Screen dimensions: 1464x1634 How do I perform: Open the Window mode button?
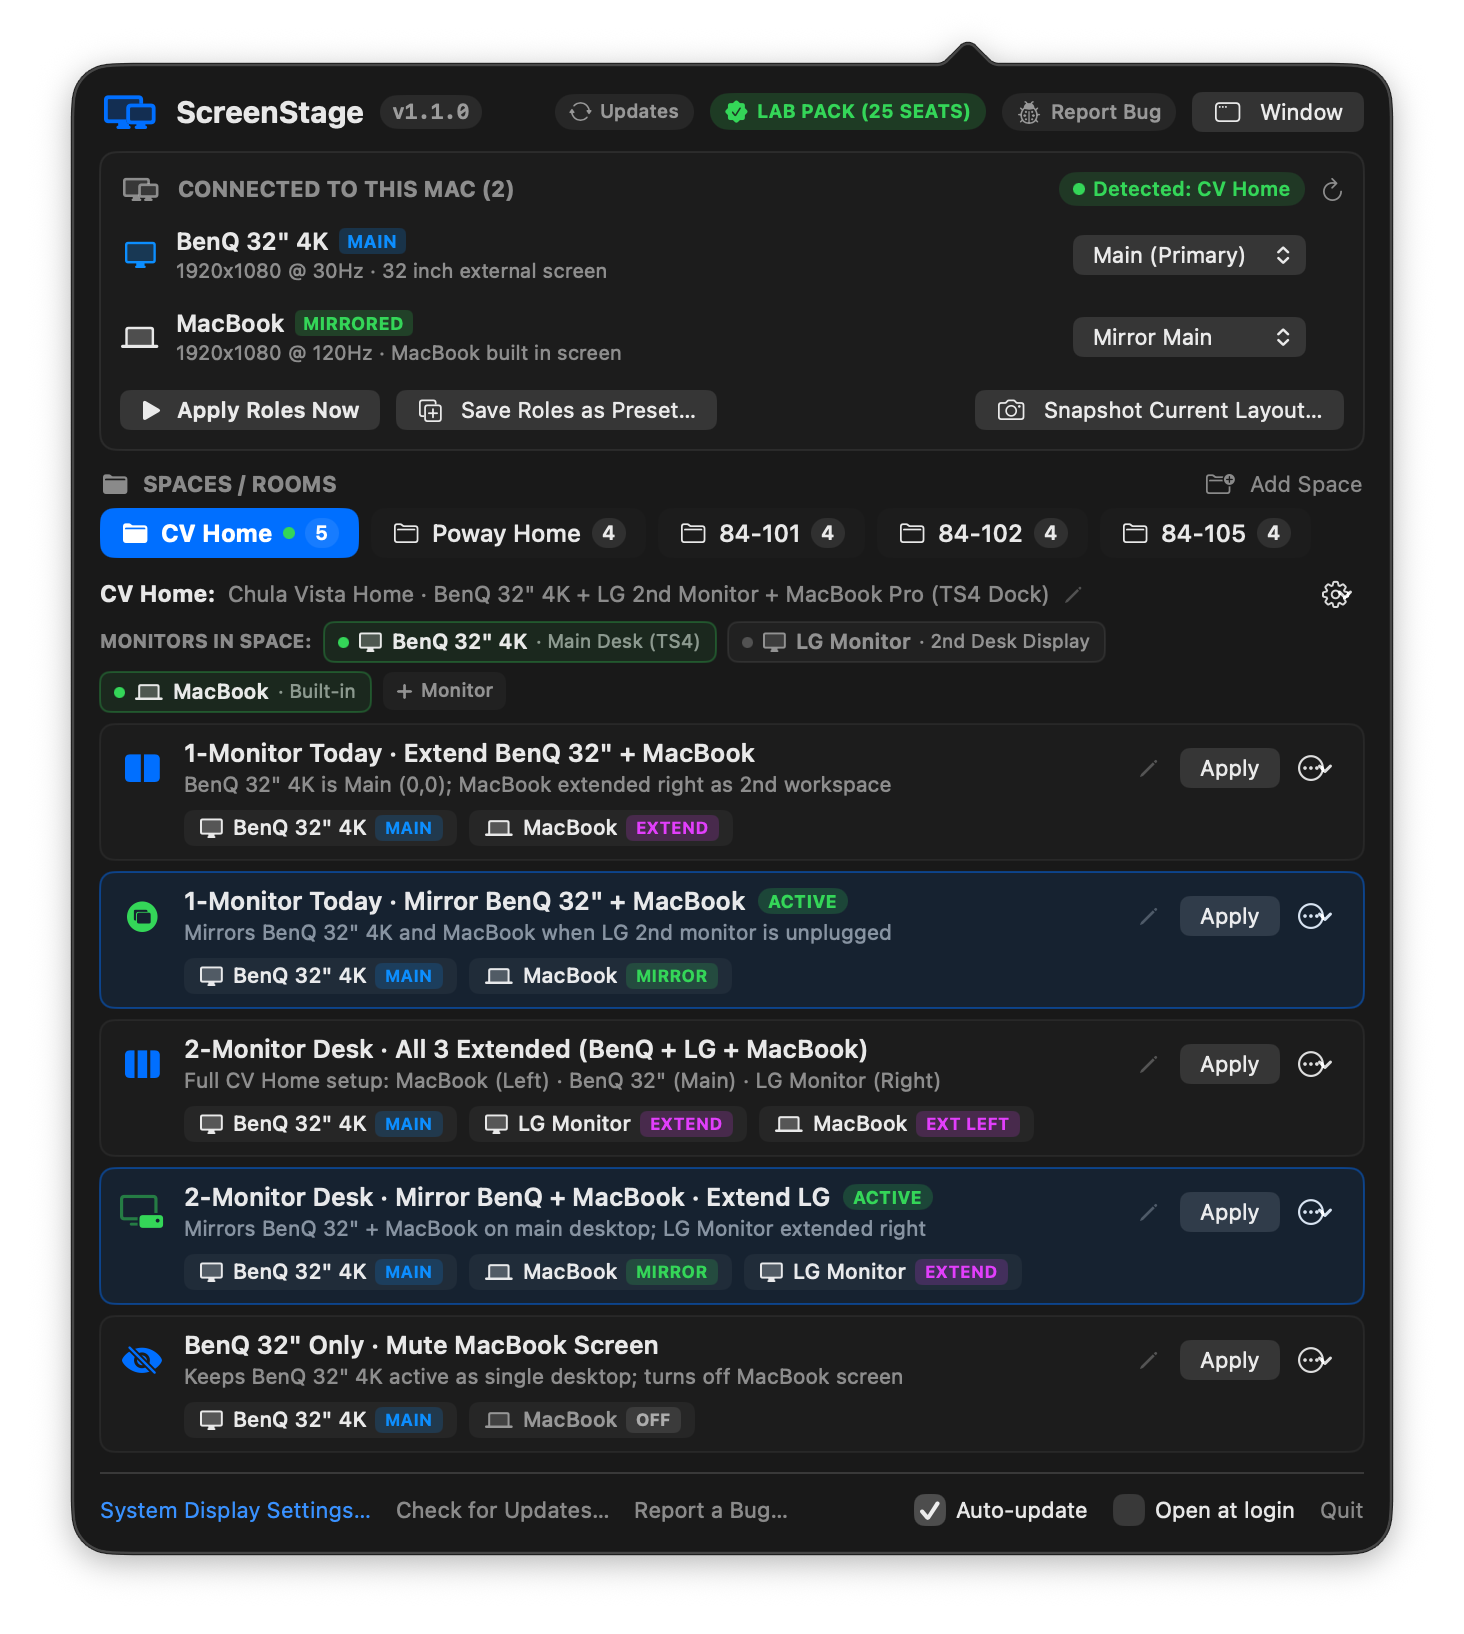pos(1278,112)
